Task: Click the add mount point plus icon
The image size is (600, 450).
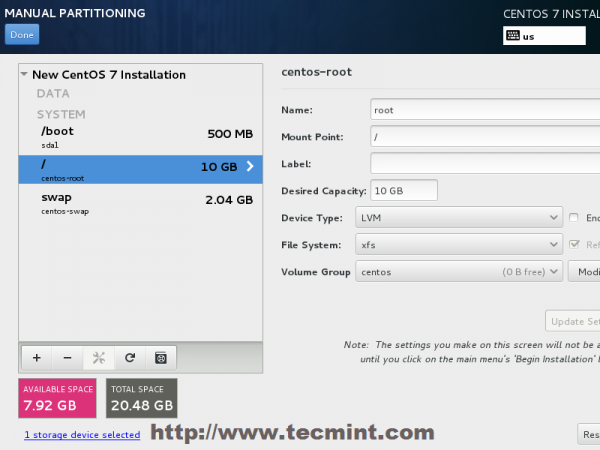Action: [36, 357]
